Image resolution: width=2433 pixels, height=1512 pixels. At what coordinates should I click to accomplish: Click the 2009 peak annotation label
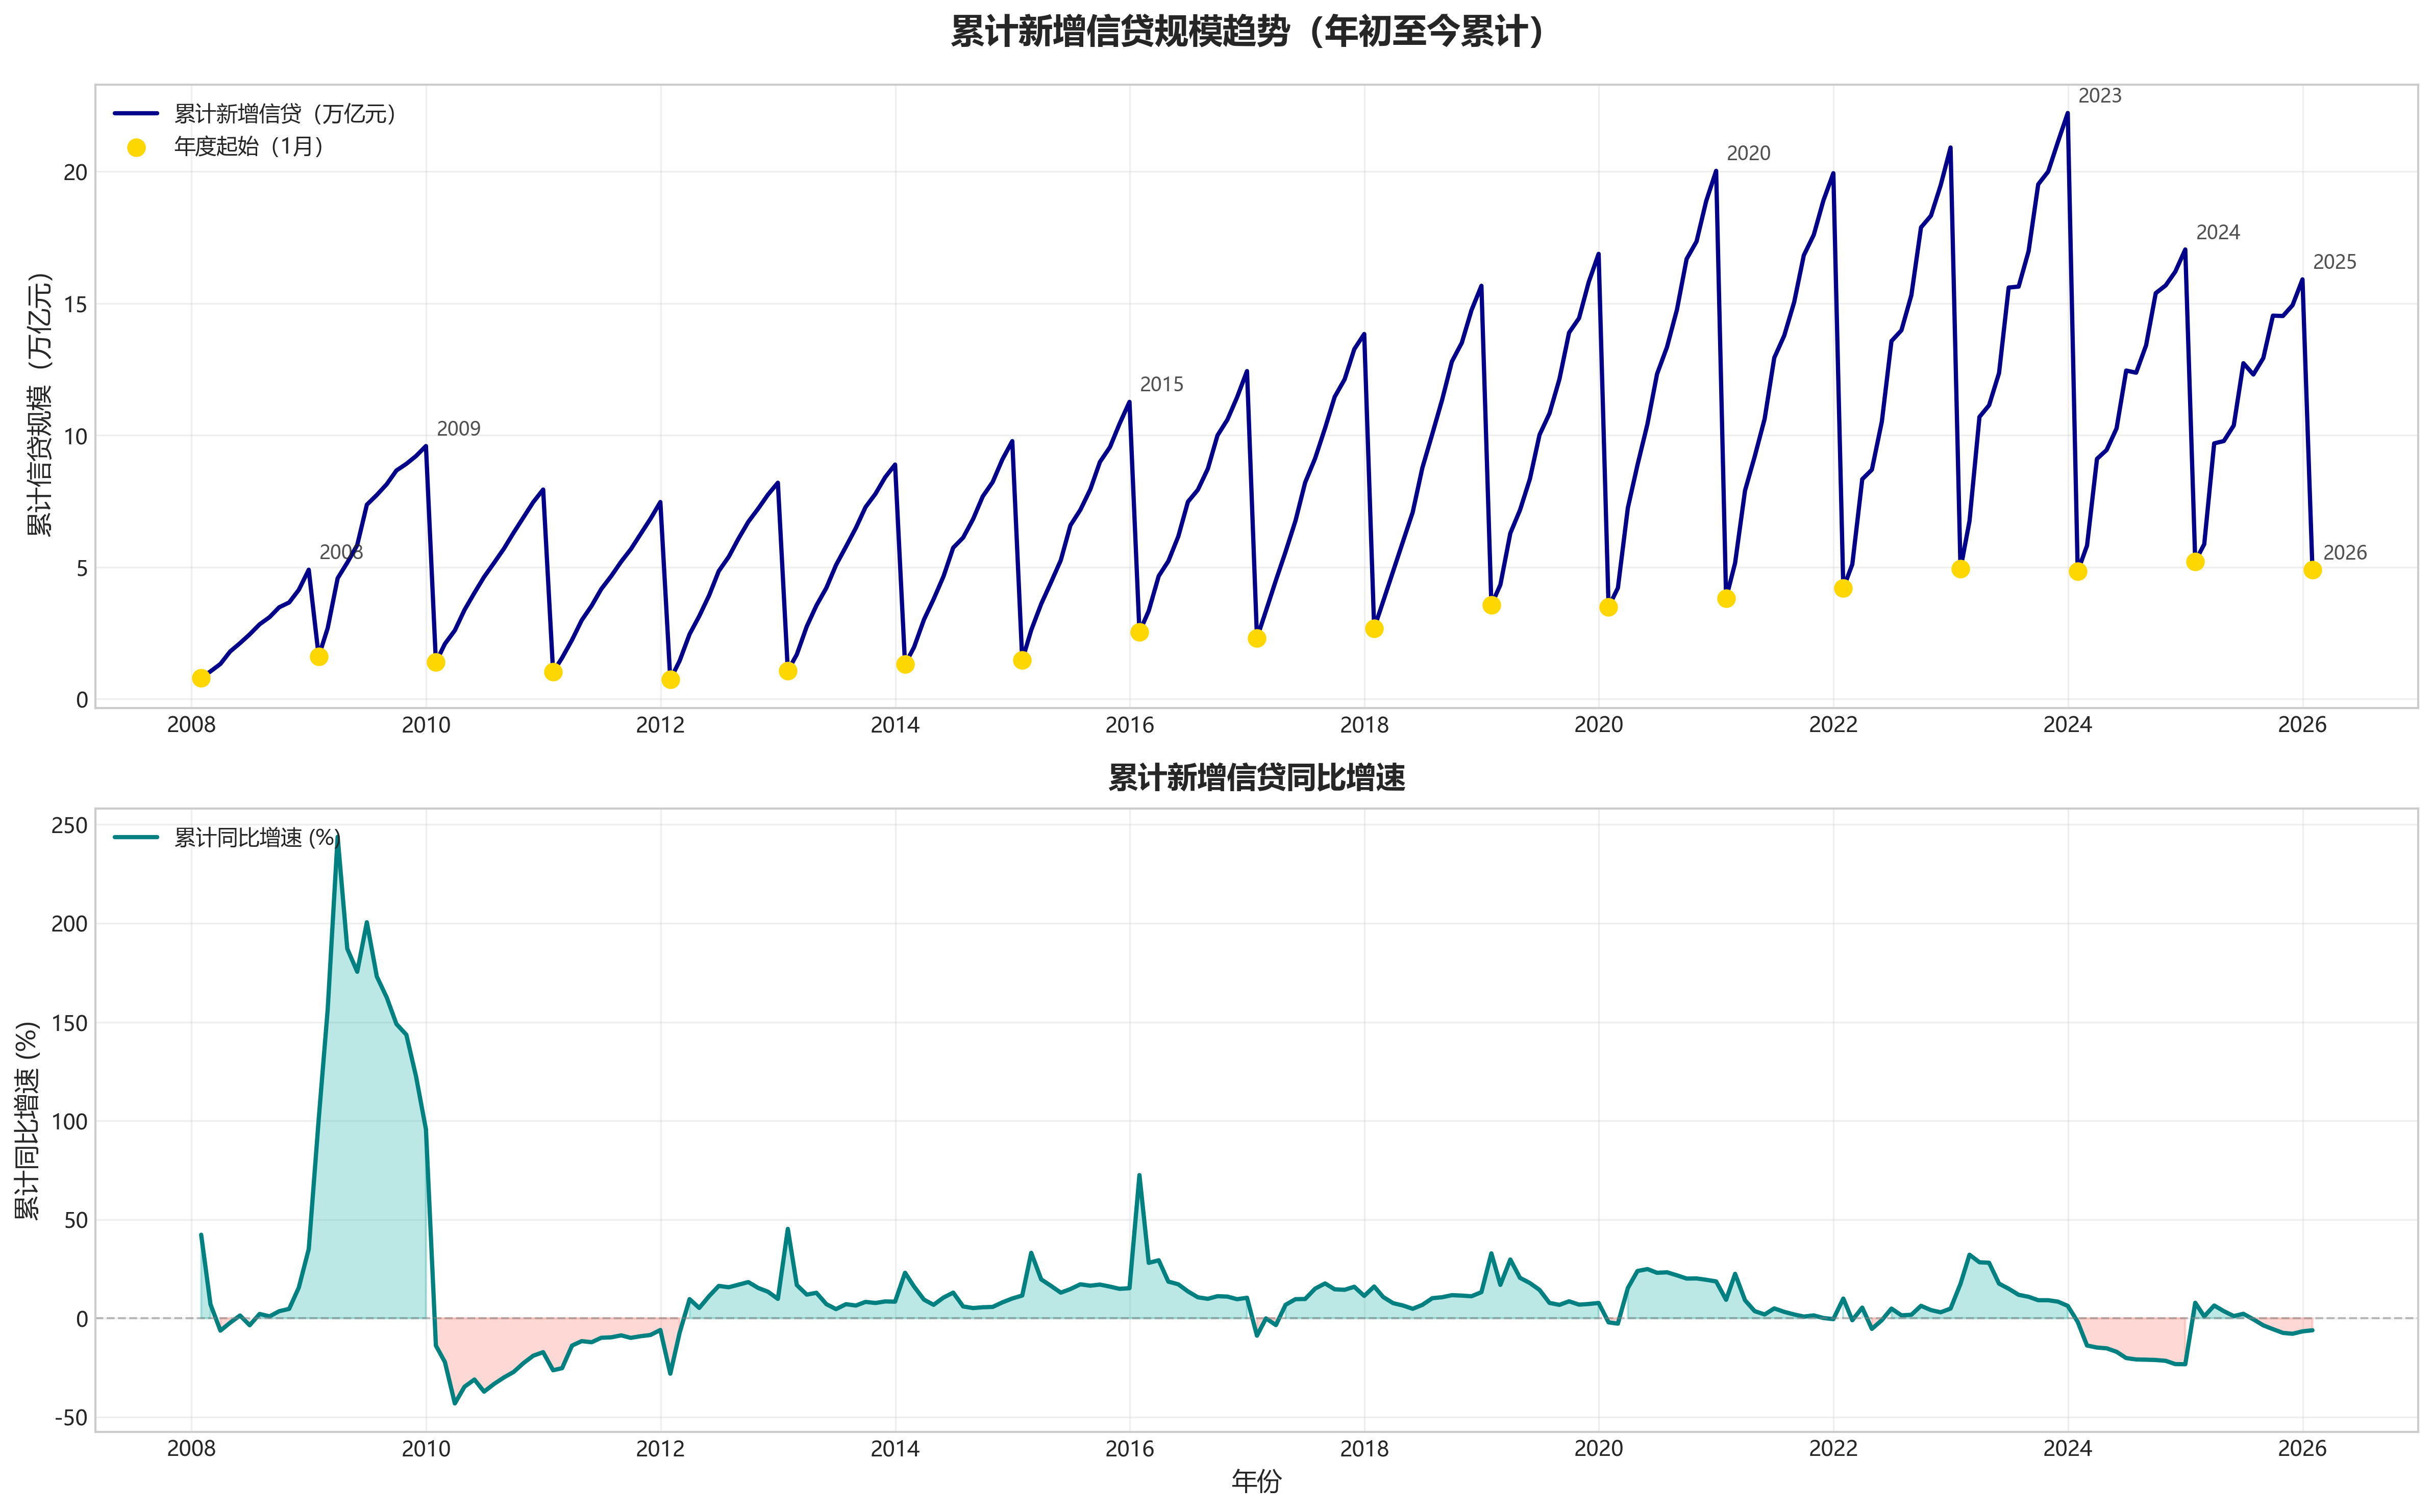pos(458,429)
